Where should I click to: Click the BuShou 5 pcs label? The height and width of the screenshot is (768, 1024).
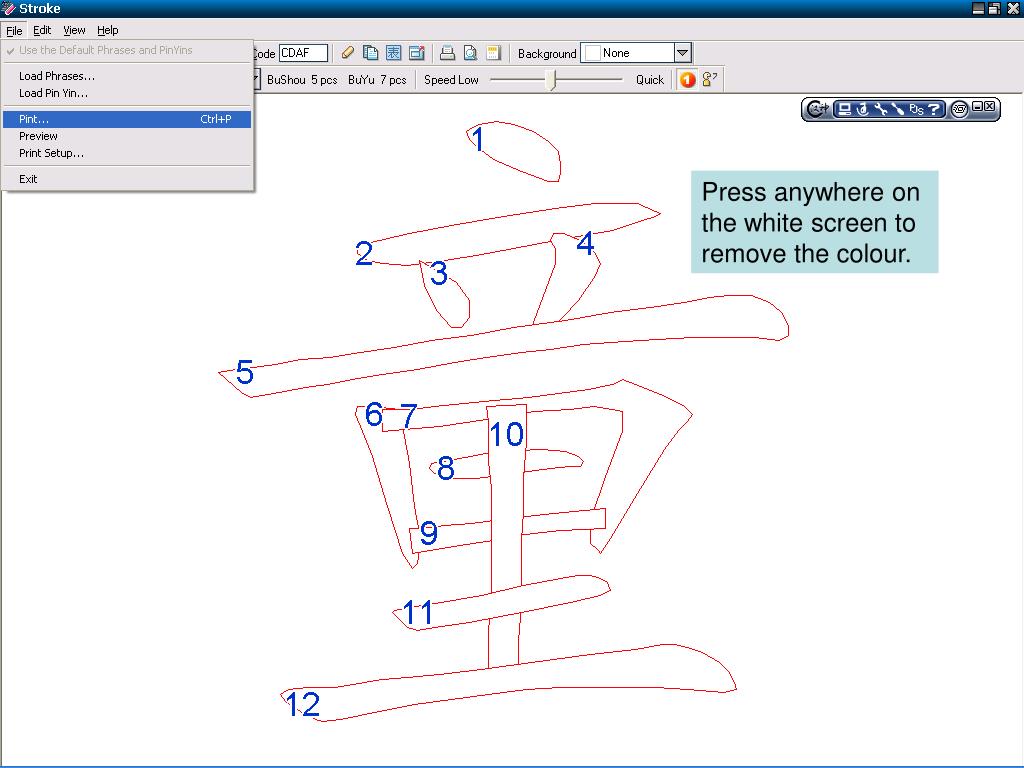302,80
